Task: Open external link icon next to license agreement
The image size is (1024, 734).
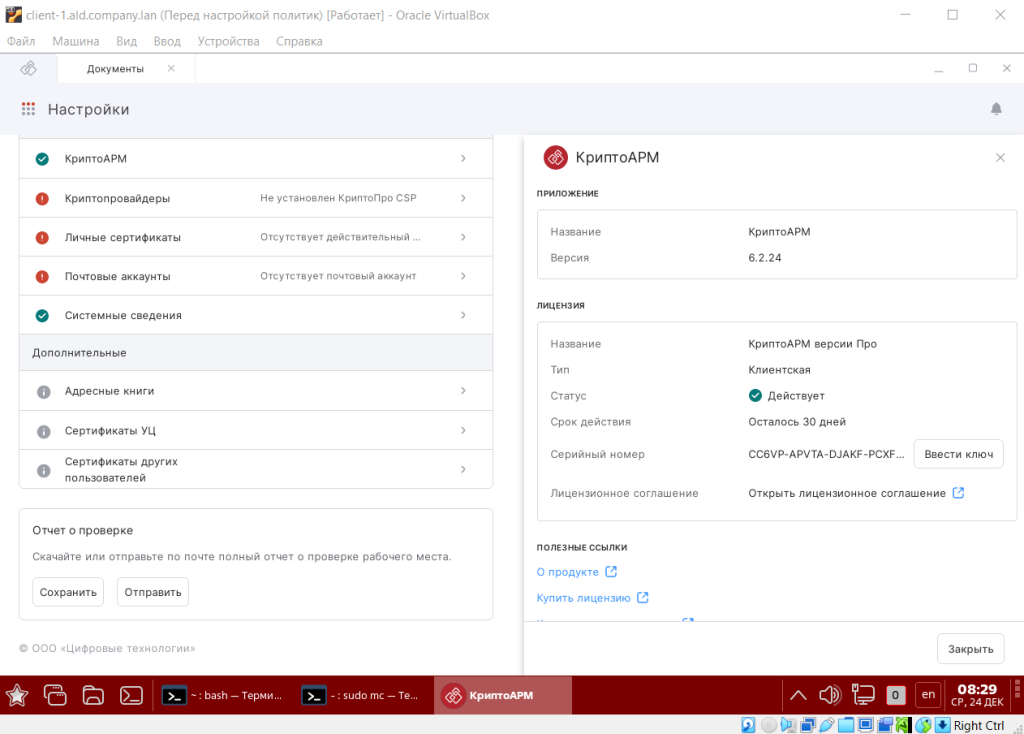Action: pos(958,493)
